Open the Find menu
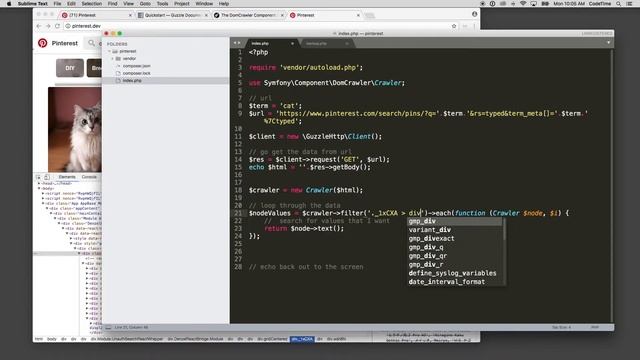This screenshot has width=640, height=360. coord(113,4)
